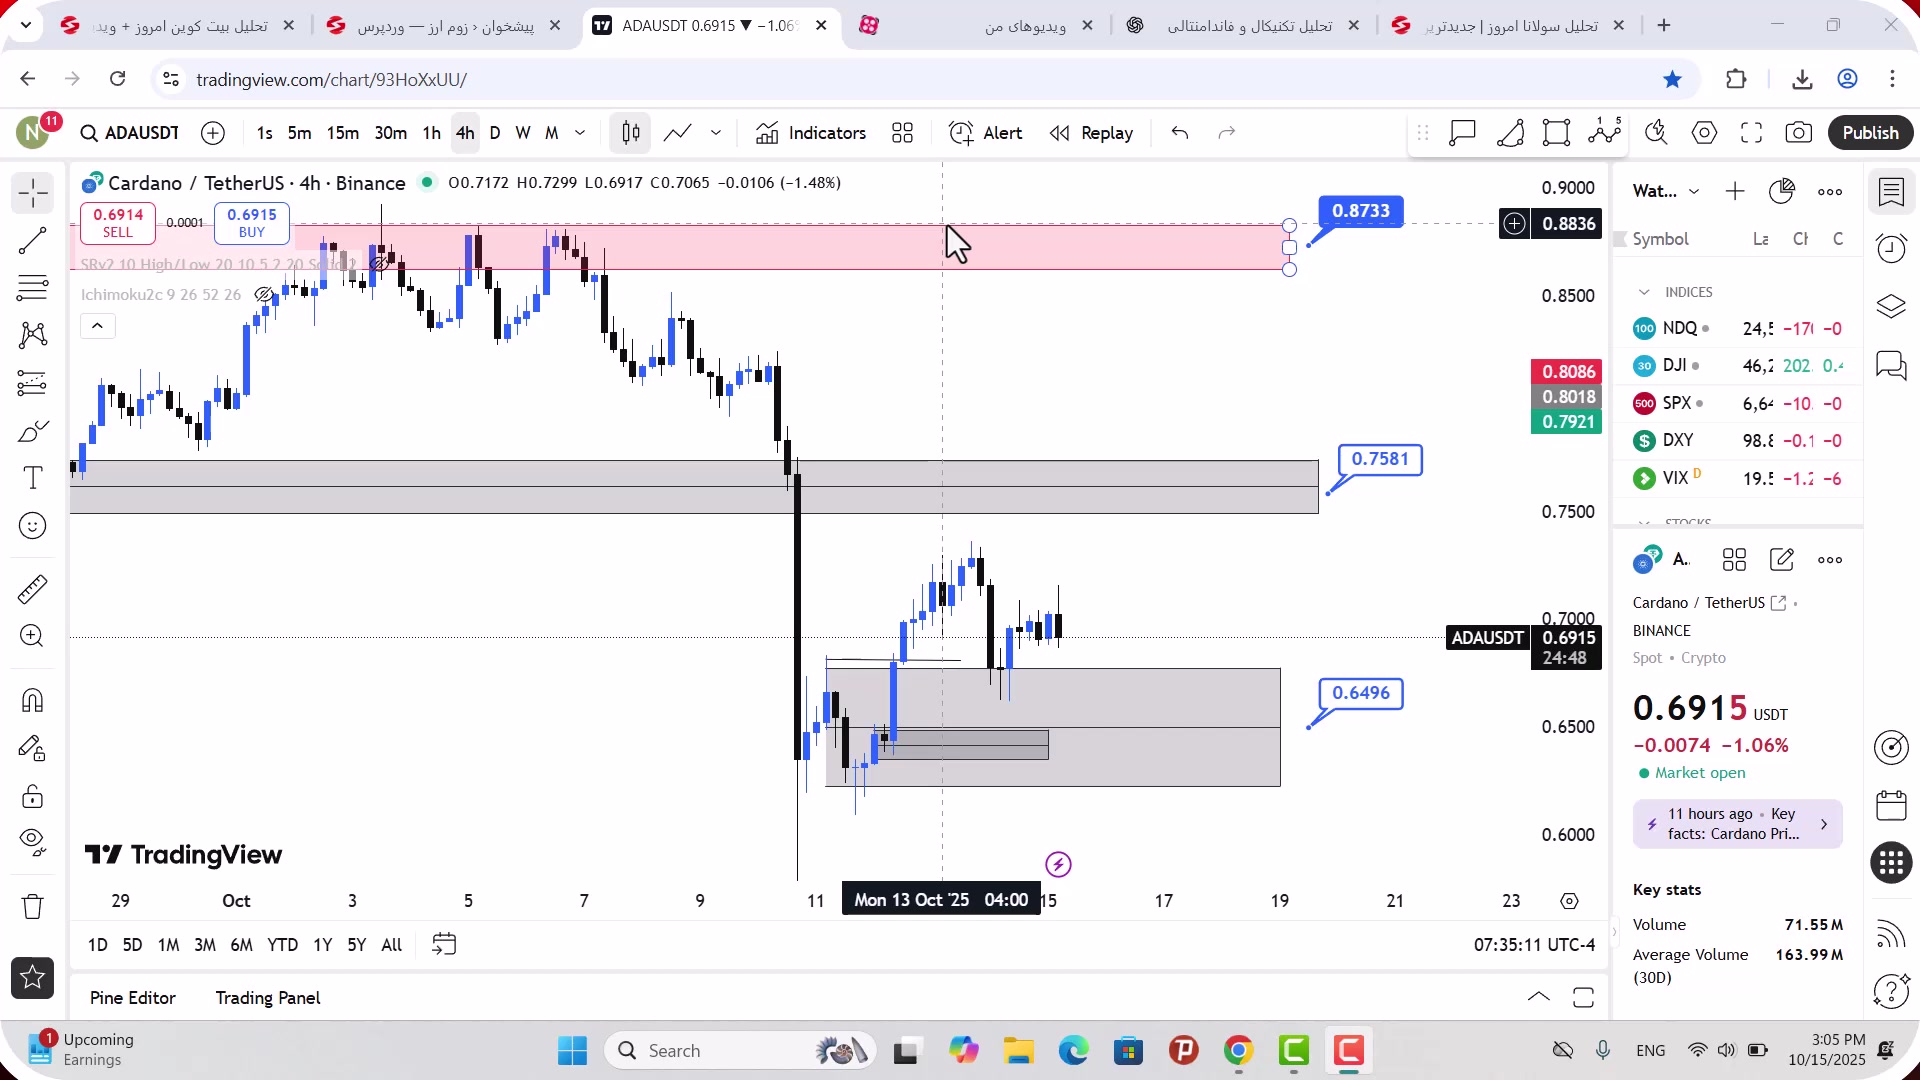Open chart settings hexagon icon

1705,133
